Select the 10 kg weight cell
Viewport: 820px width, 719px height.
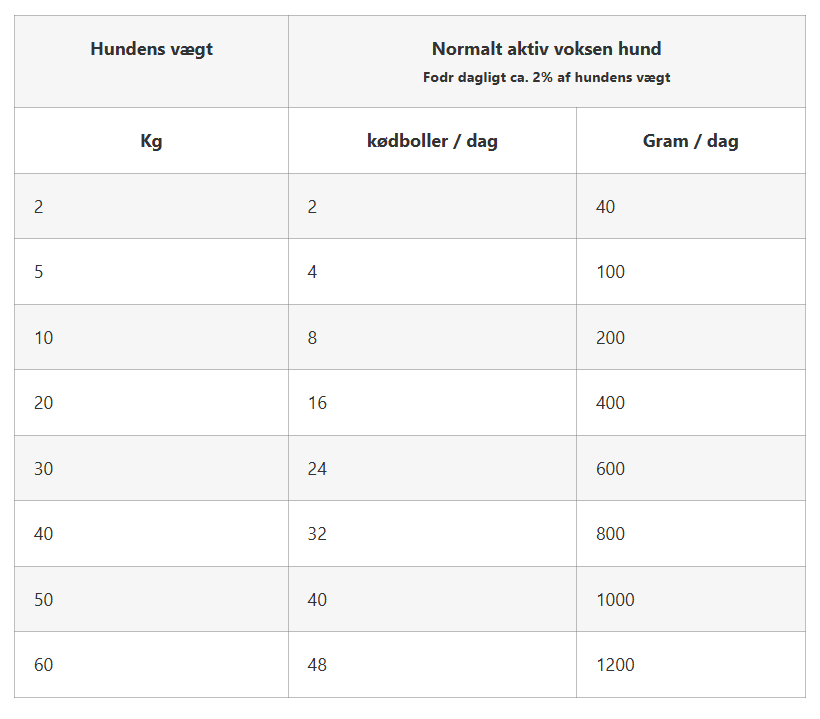[x=151, y=337]
